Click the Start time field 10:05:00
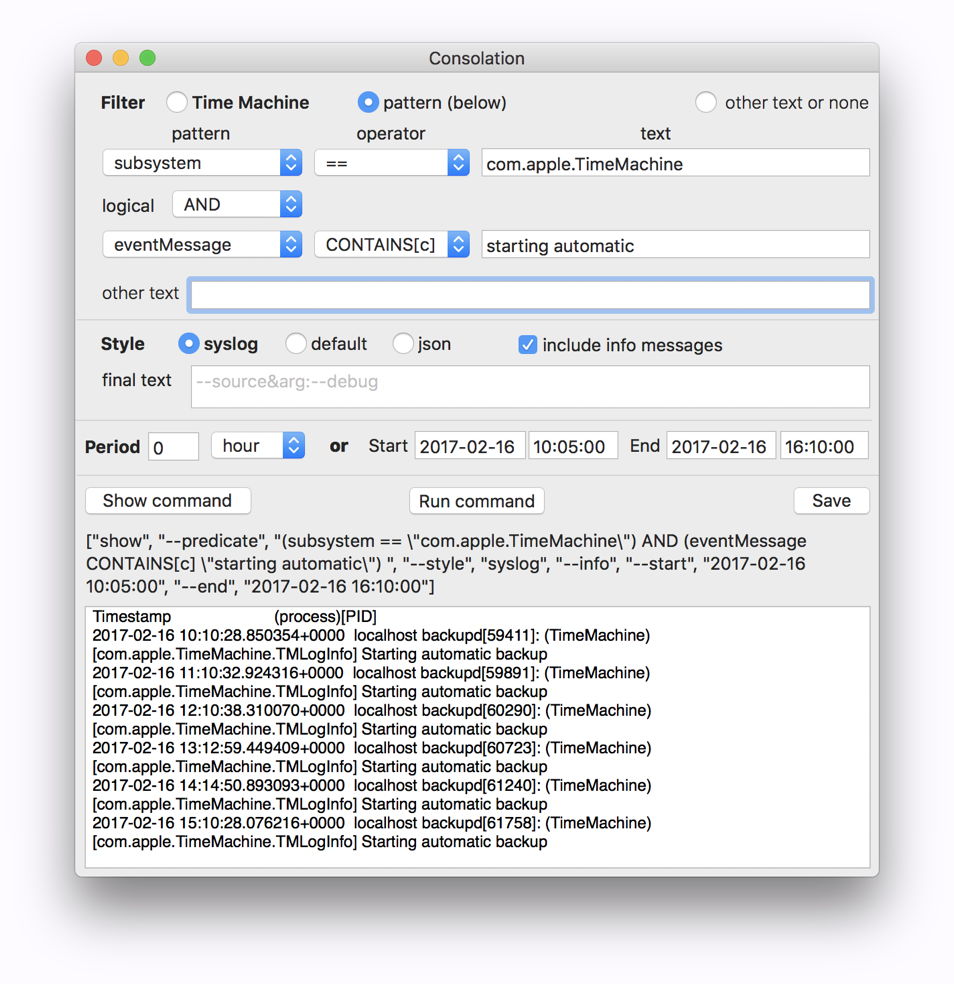Viewport: 954px width, 984px height. click(572, 446)
